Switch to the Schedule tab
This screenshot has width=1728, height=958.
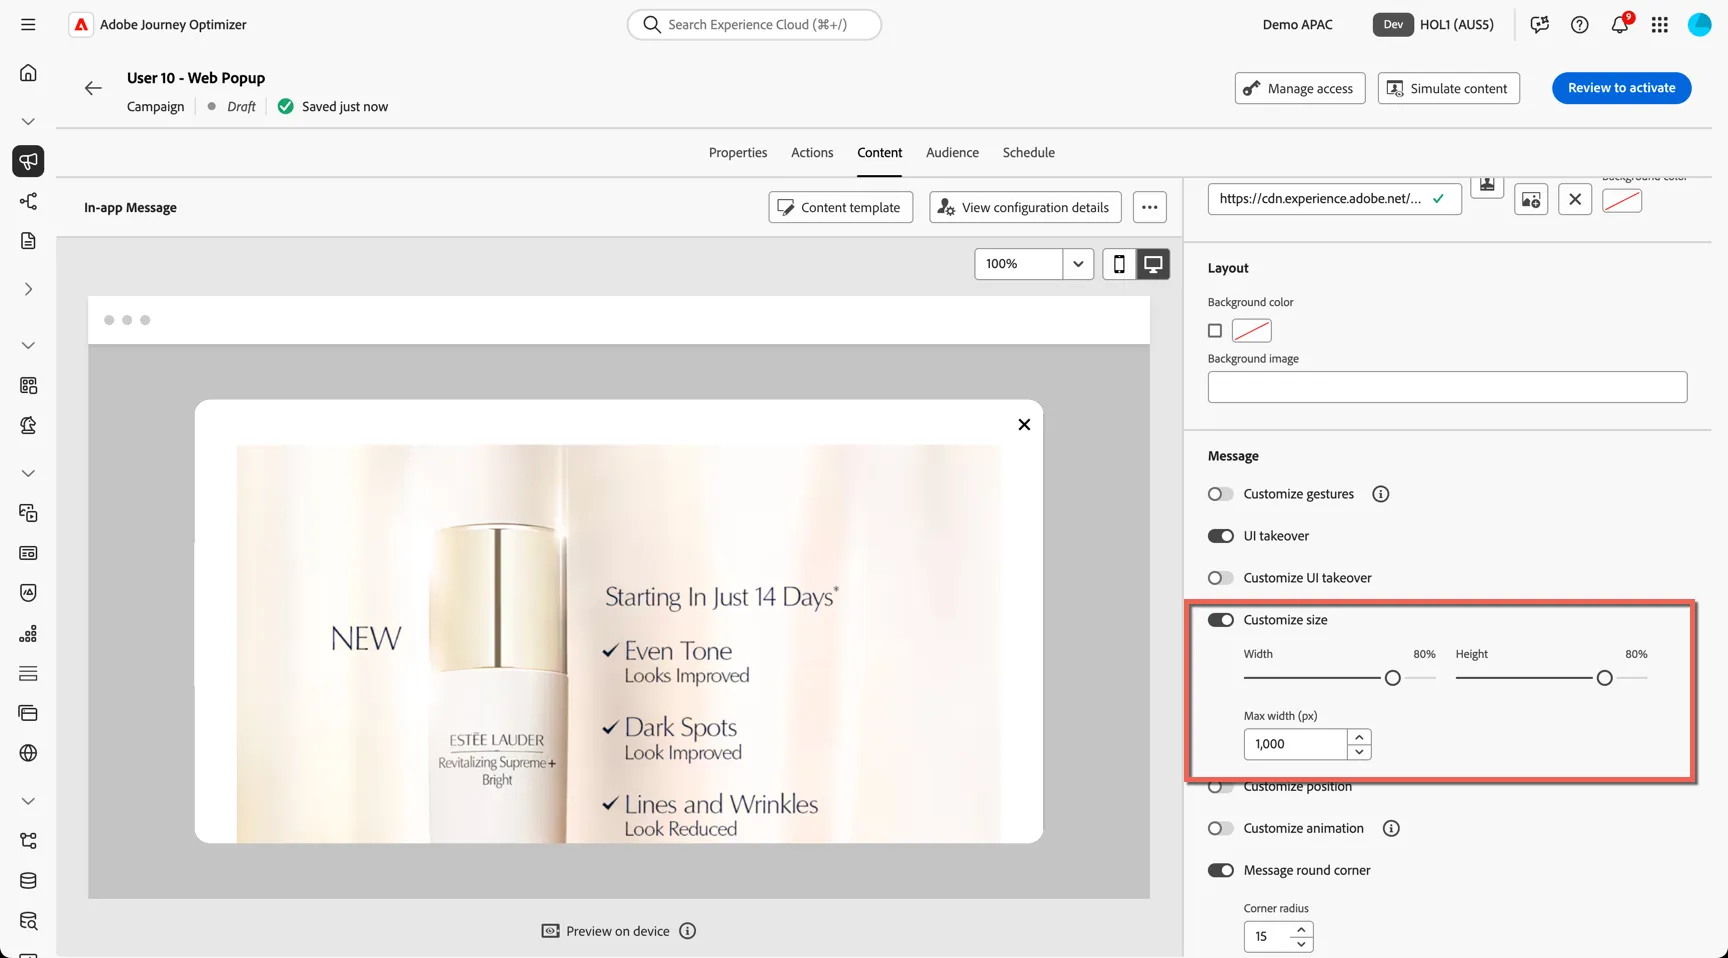click(1029, 153)
